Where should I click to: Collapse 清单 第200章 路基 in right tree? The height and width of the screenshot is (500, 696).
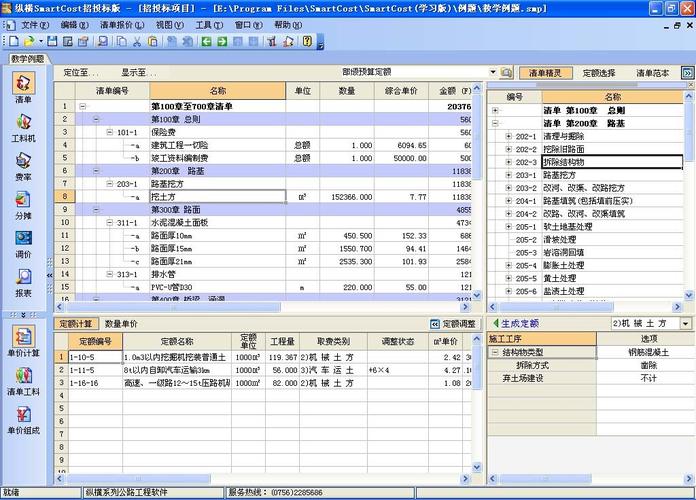click(x=495, y=123)
